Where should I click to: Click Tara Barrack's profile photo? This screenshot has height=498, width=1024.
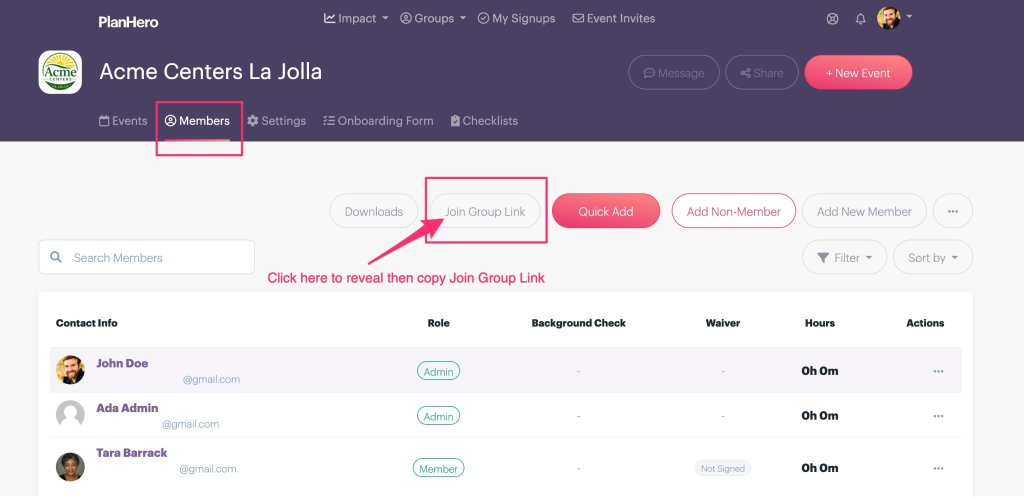click(x=71, y=467)
